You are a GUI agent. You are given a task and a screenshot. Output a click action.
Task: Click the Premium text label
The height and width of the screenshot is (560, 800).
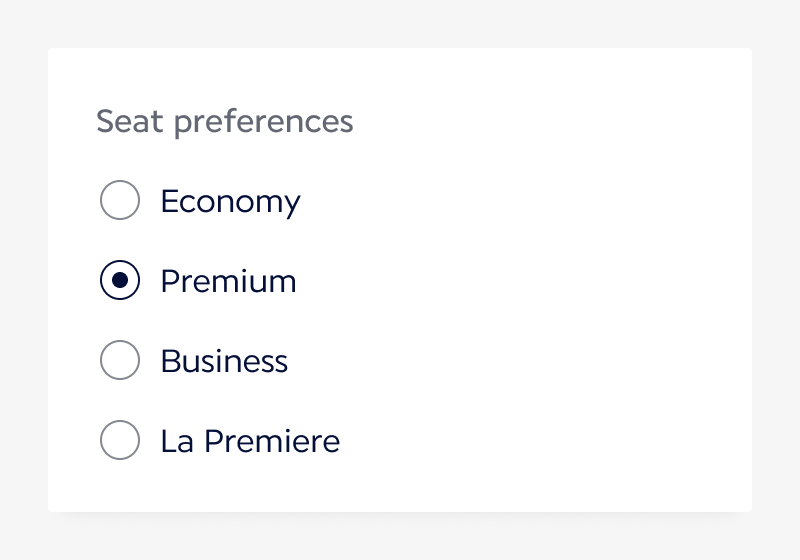coord(228,282)
